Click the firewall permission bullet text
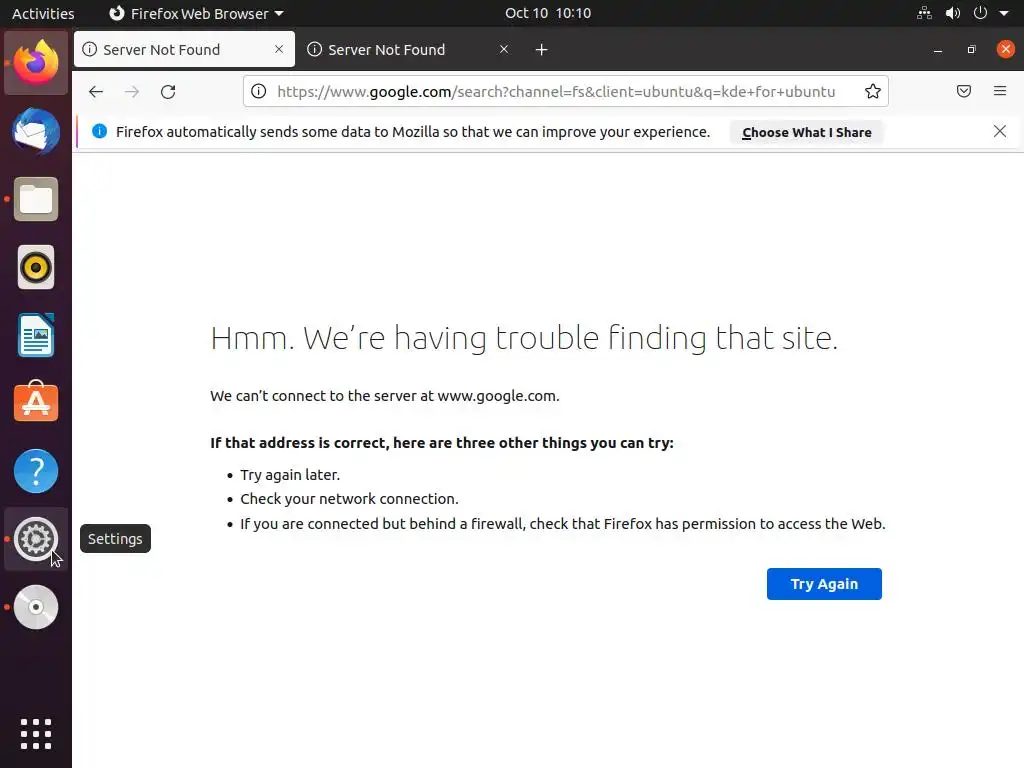Viewport: 1024px width, 768px height. (x=563, y=524)
